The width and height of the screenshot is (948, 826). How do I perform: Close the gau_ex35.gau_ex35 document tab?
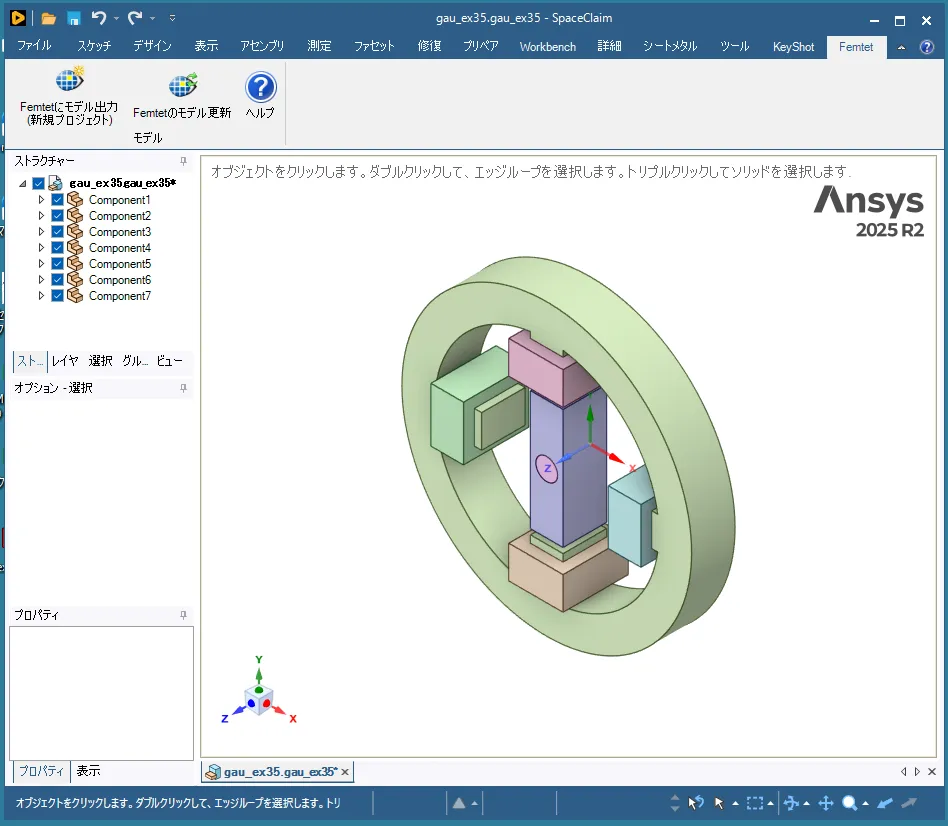345,772
